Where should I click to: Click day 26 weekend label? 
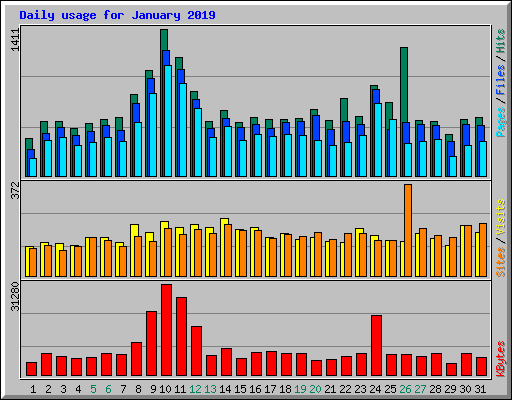405,389
